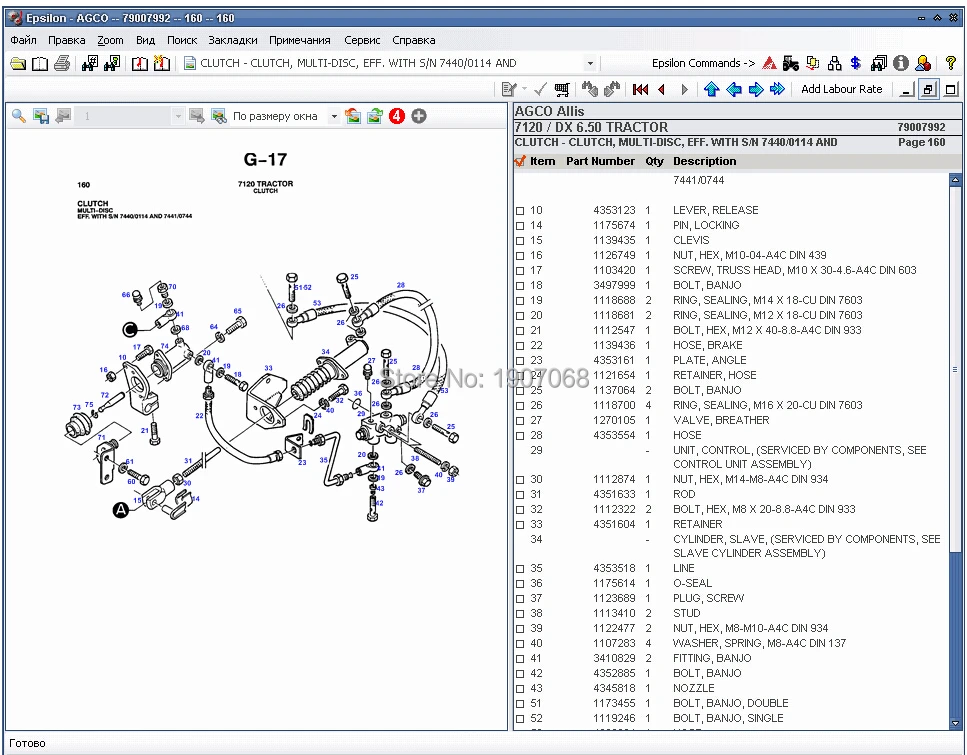Click the Add Labour Rate button
Image resolution: width=967 pixels, height=755 pixels.
coord(841,89)
